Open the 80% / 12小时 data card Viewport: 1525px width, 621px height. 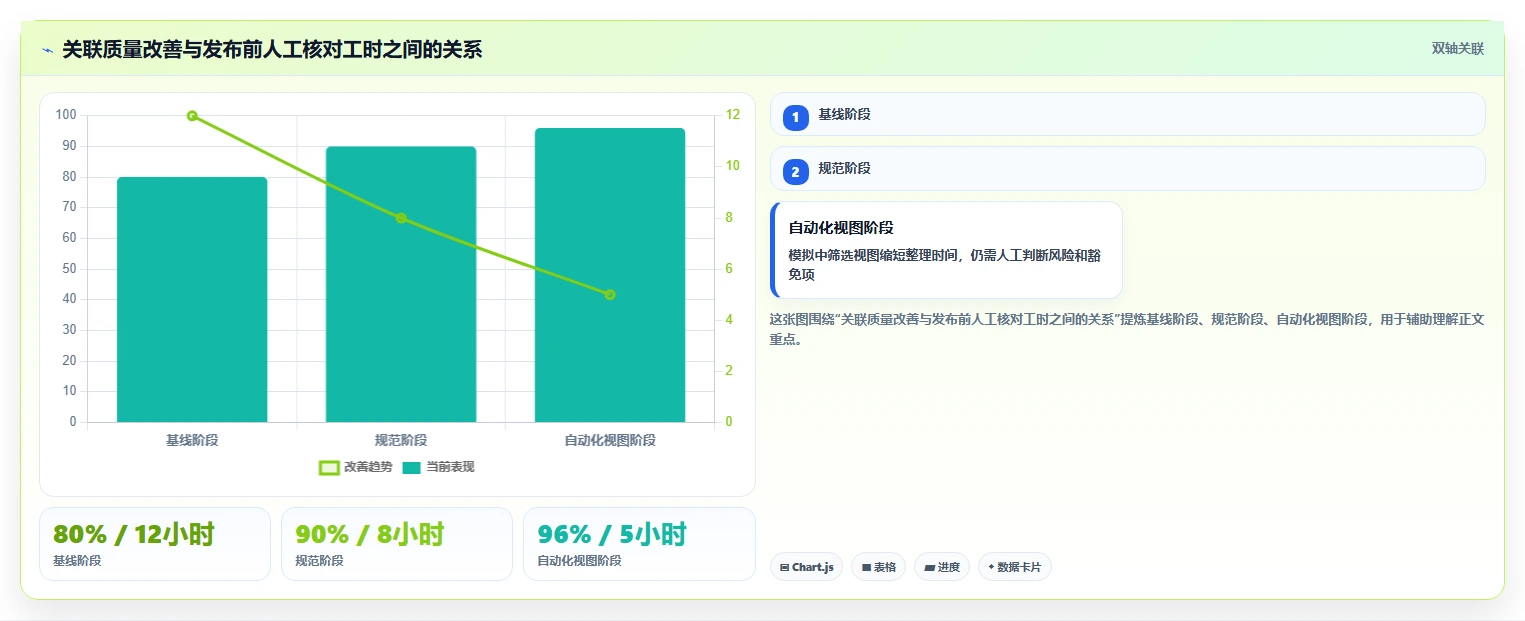155,544
